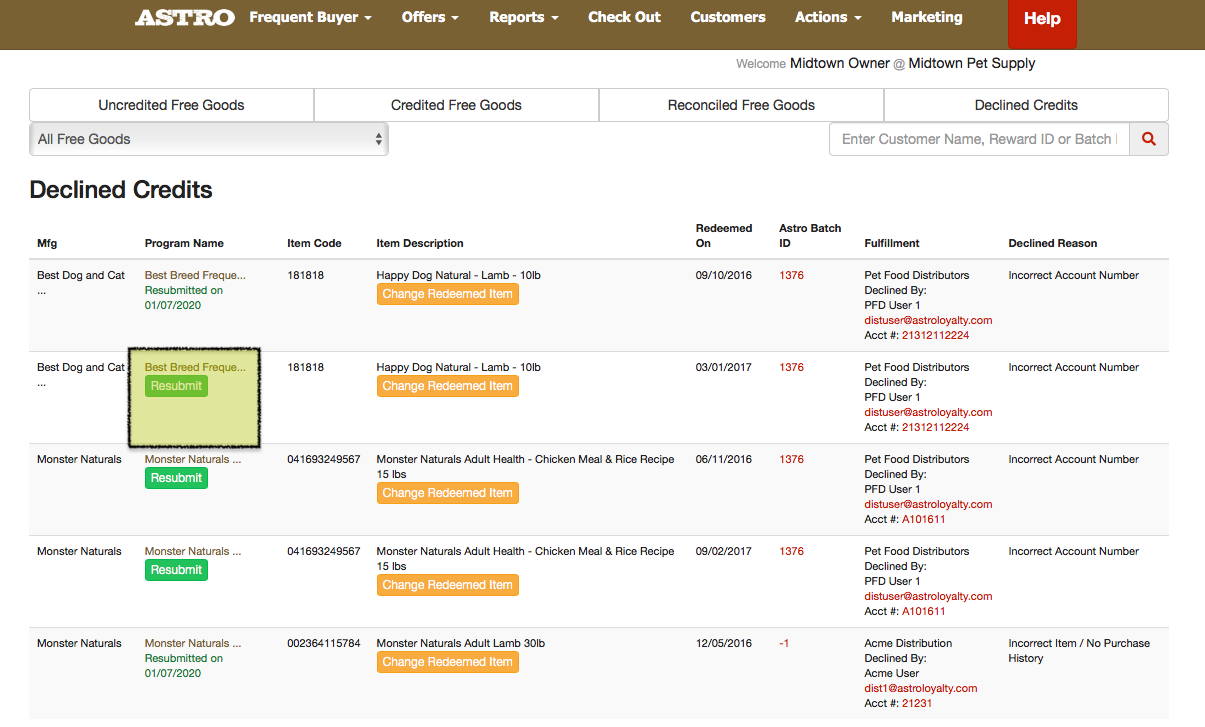Resubmit Monster Naturals credit redeemed 09/02/2017

[176, 570]
